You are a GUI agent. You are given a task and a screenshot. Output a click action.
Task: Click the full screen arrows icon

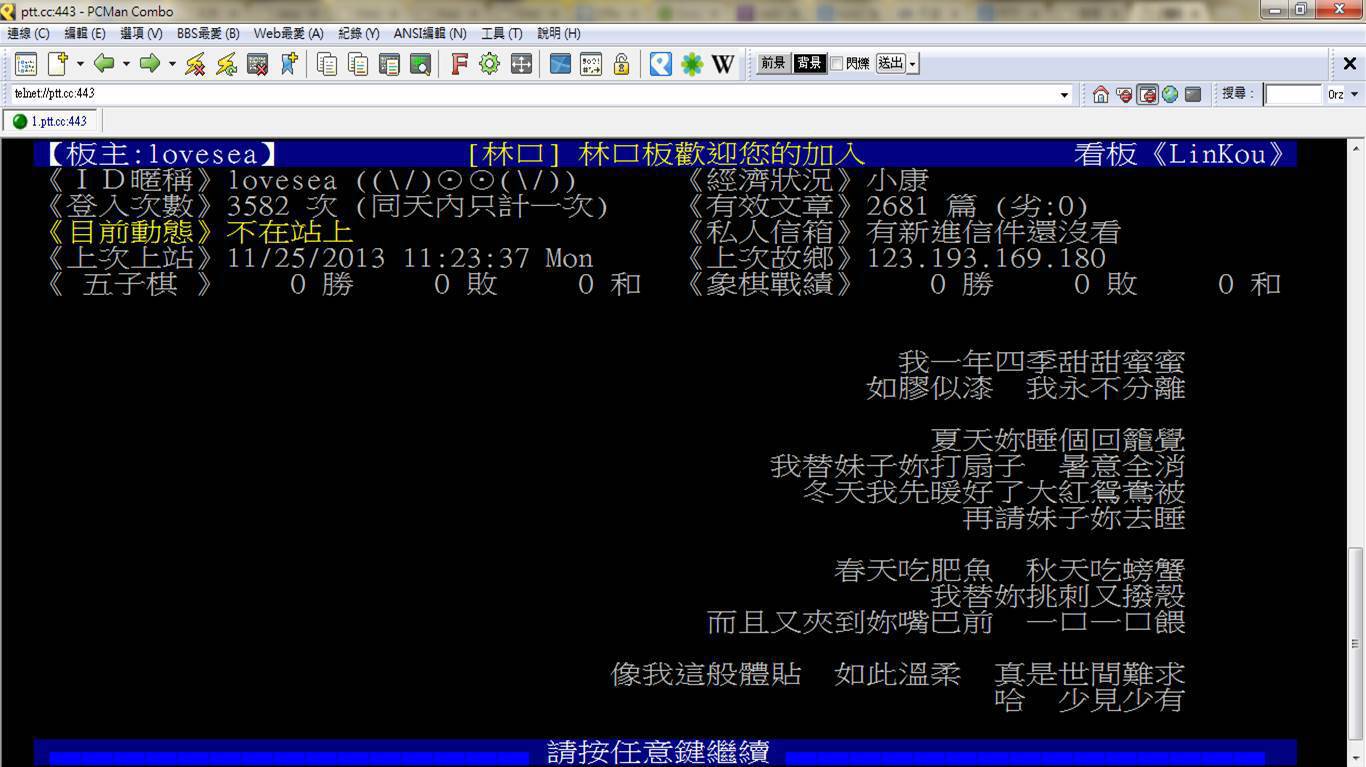[x=520, y=64]
